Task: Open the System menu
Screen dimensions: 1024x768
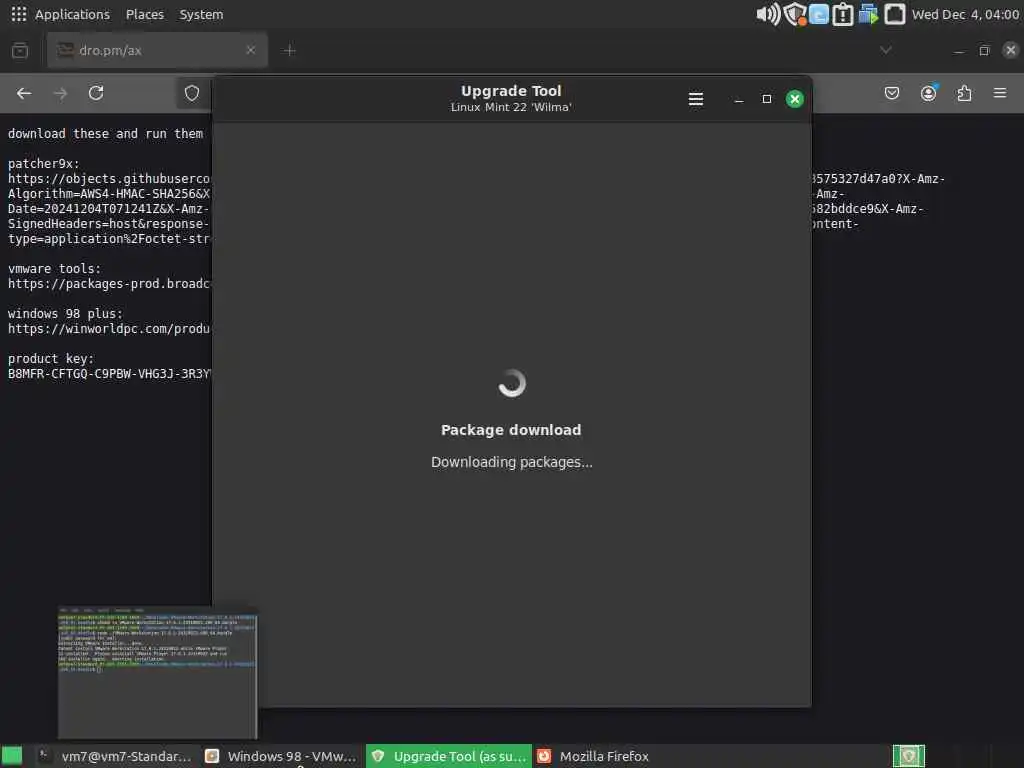Action: point(201,14)
